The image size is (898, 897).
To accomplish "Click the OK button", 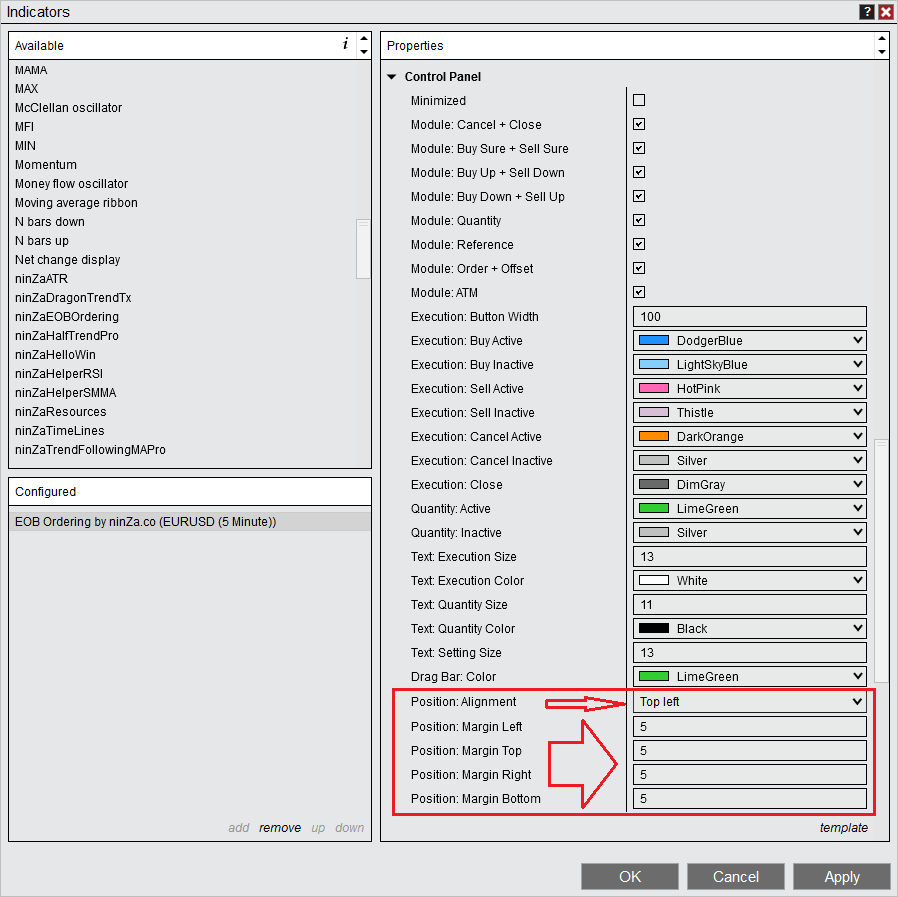I will 630,877.
